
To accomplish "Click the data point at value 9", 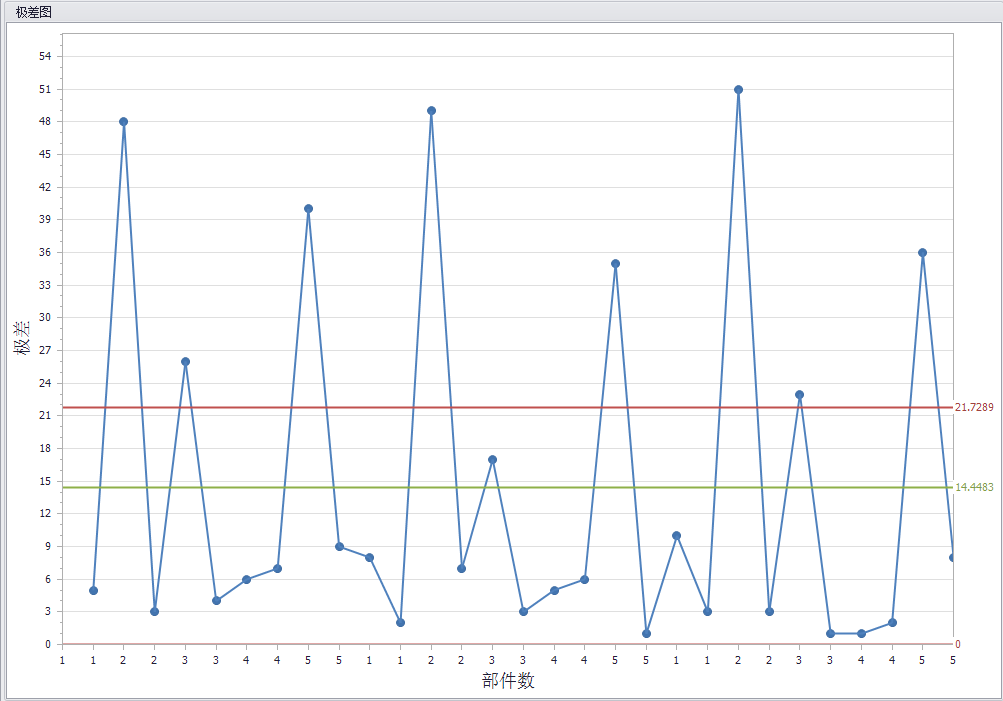I will pyautogui.click(x=339, y=547).
